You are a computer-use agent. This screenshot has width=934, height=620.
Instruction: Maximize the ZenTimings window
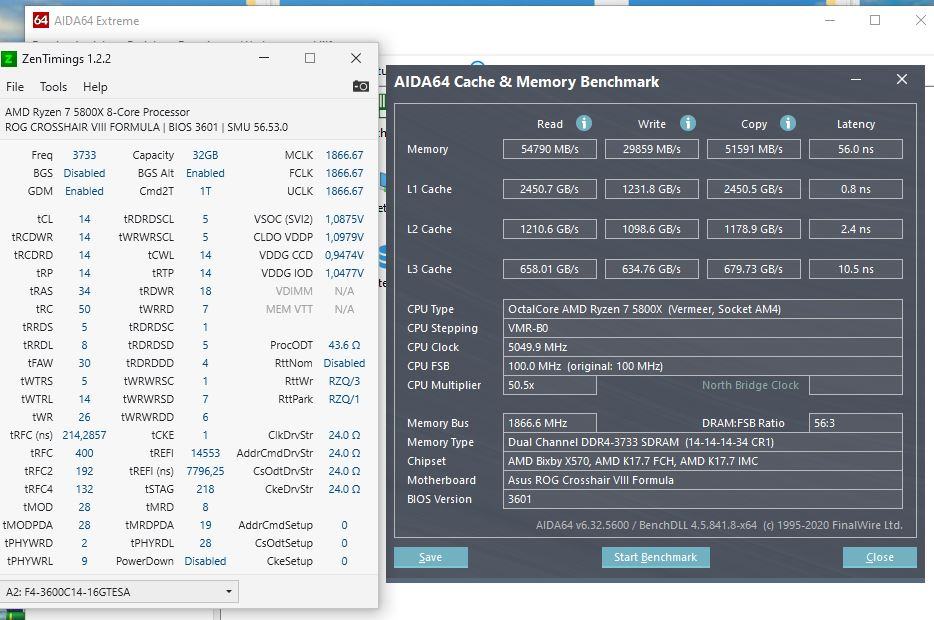click(310, 58)
